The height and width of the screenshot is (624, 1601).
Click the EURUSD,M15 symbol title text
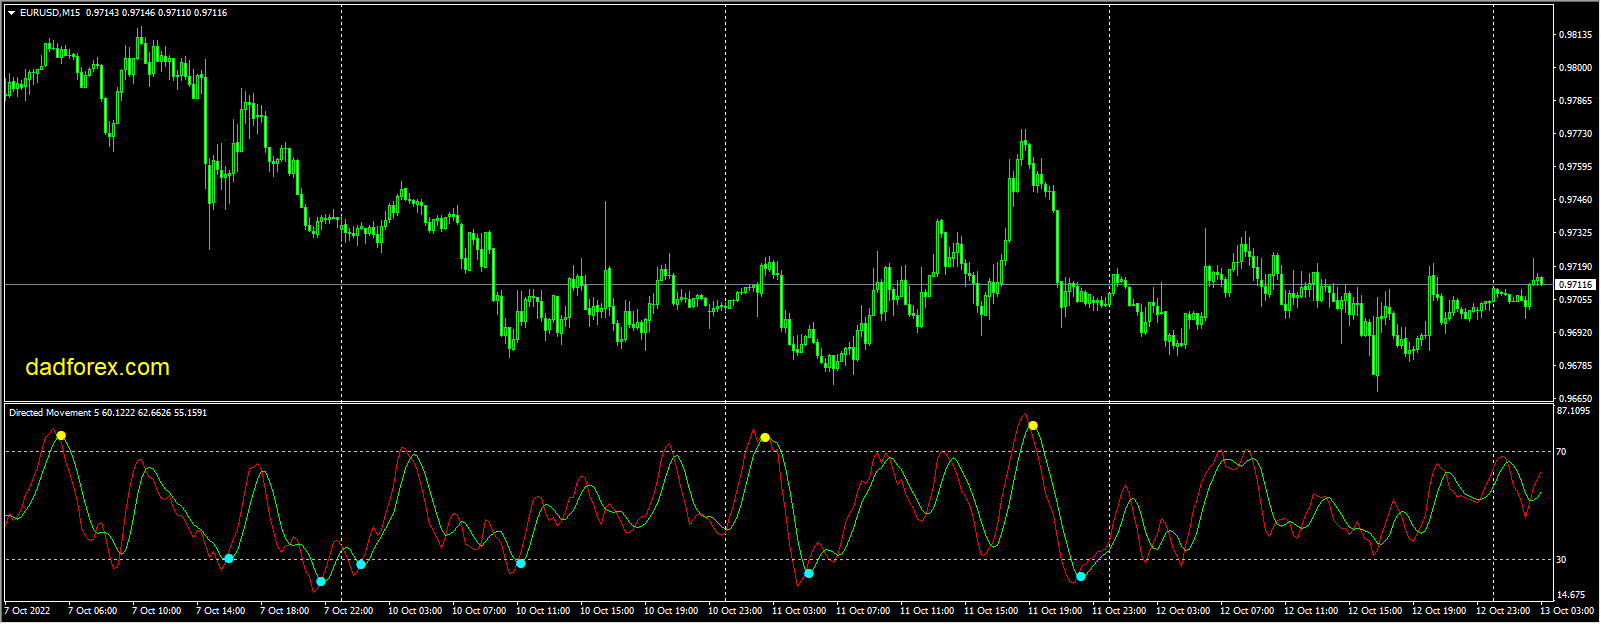51,13
